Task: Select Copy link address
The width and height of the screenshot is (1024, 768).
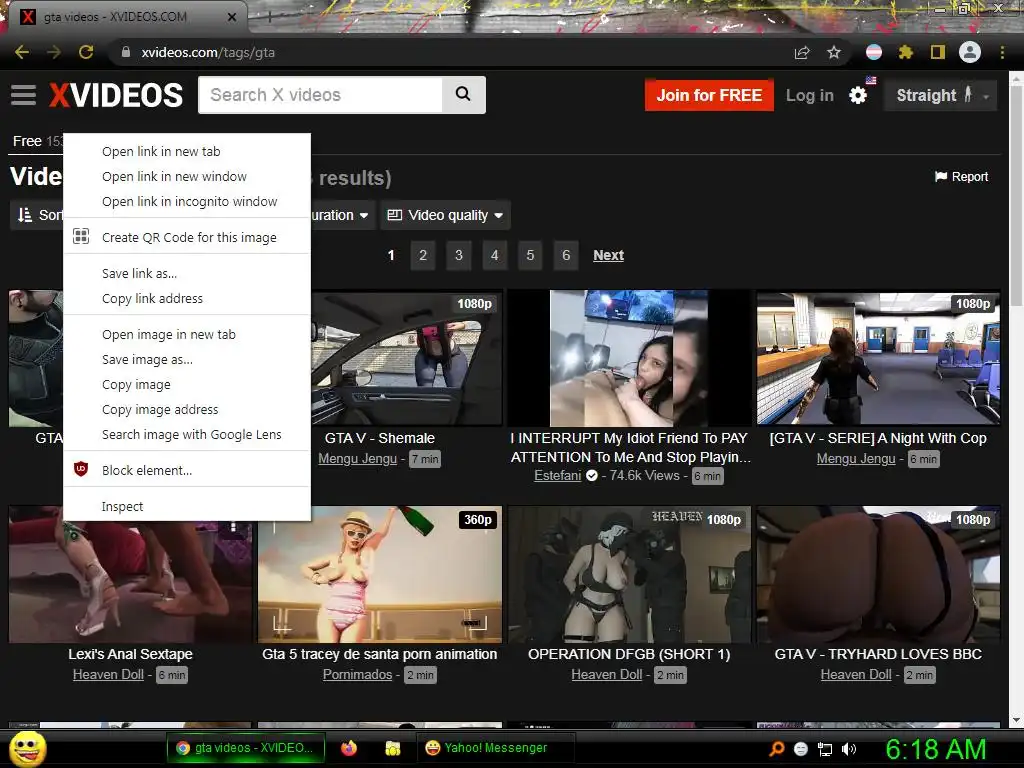Action: (x=187, y=298)
